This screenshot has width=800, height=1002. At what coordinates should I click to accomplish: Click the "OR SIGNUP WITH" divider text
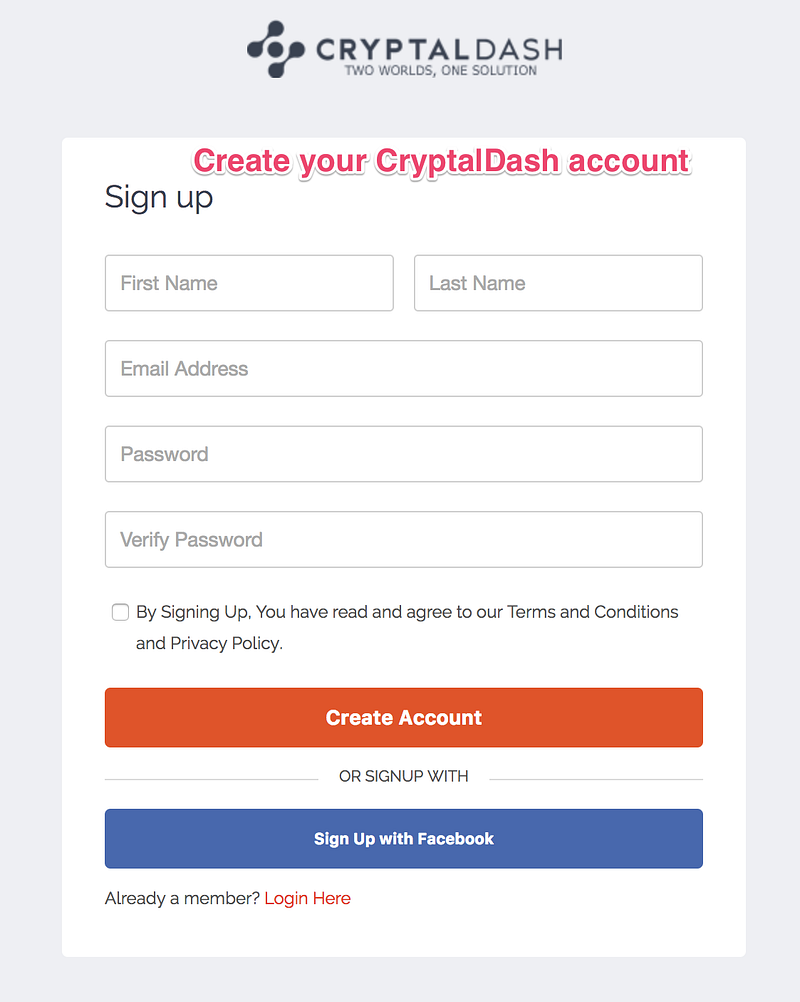tap(403, 776)
